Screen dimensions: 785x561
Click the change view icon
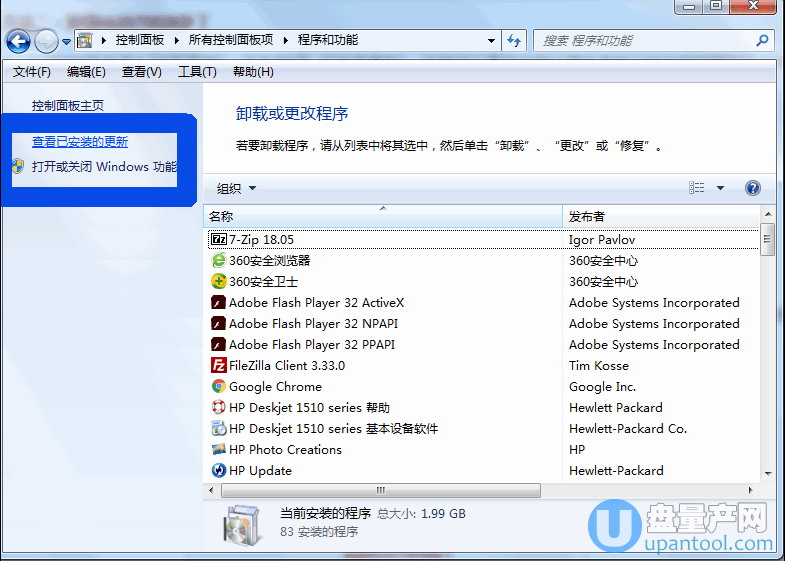[x=696, y=188]
